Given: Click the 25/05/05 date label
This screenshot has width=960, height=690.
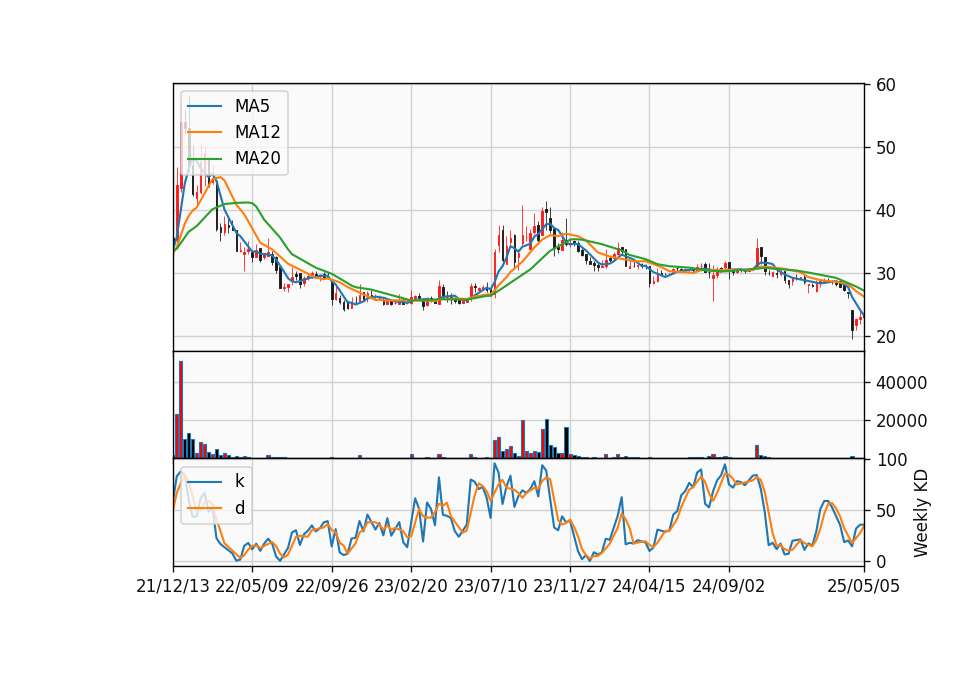Looking at the screenshot, I should point(863,586).
